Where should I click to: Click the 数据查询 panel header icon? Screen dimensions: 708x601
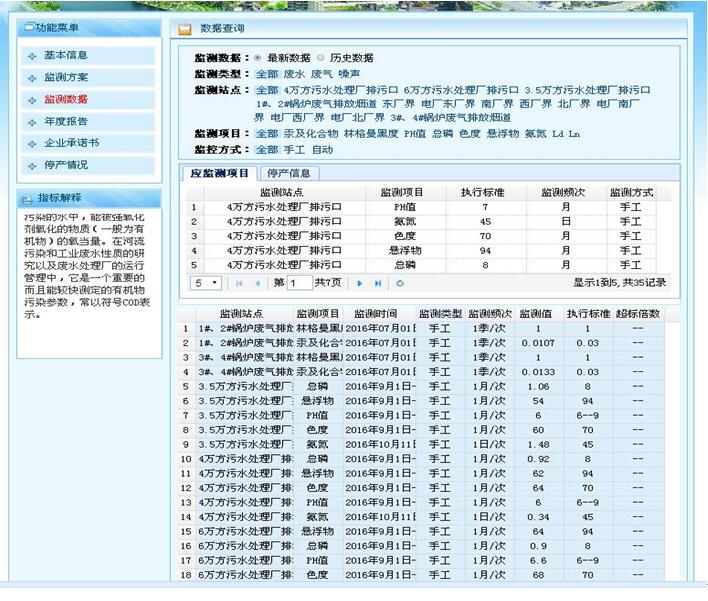coord(185,29)
